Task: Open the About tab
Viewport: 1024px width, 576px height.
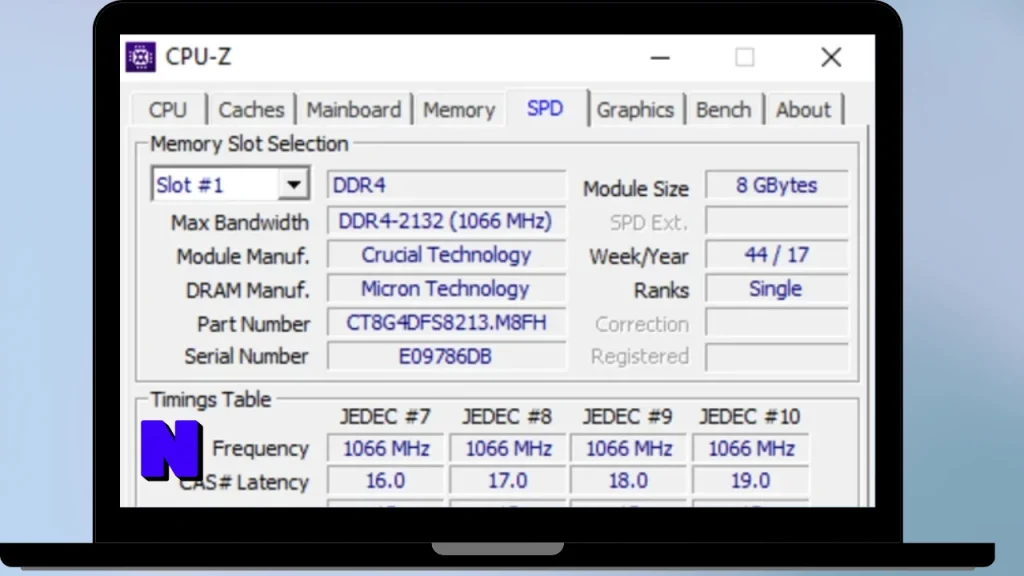Action: pos(803,110)
